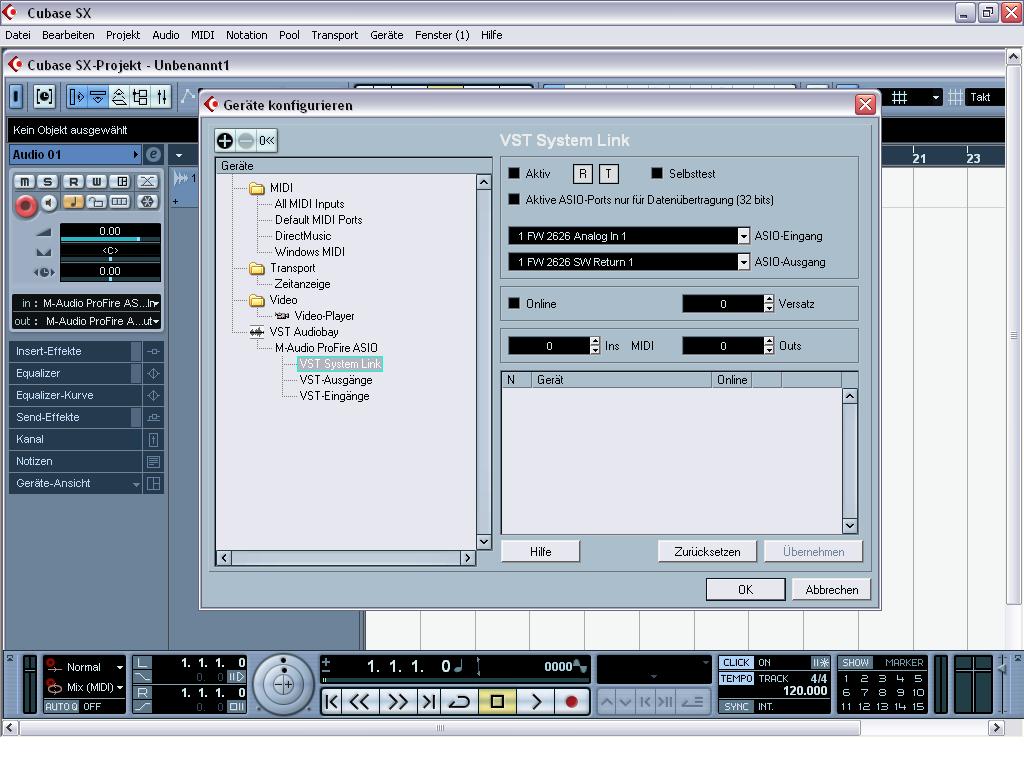Open the track output routing dropdown
1024x768 pixels.
[86, 321]
